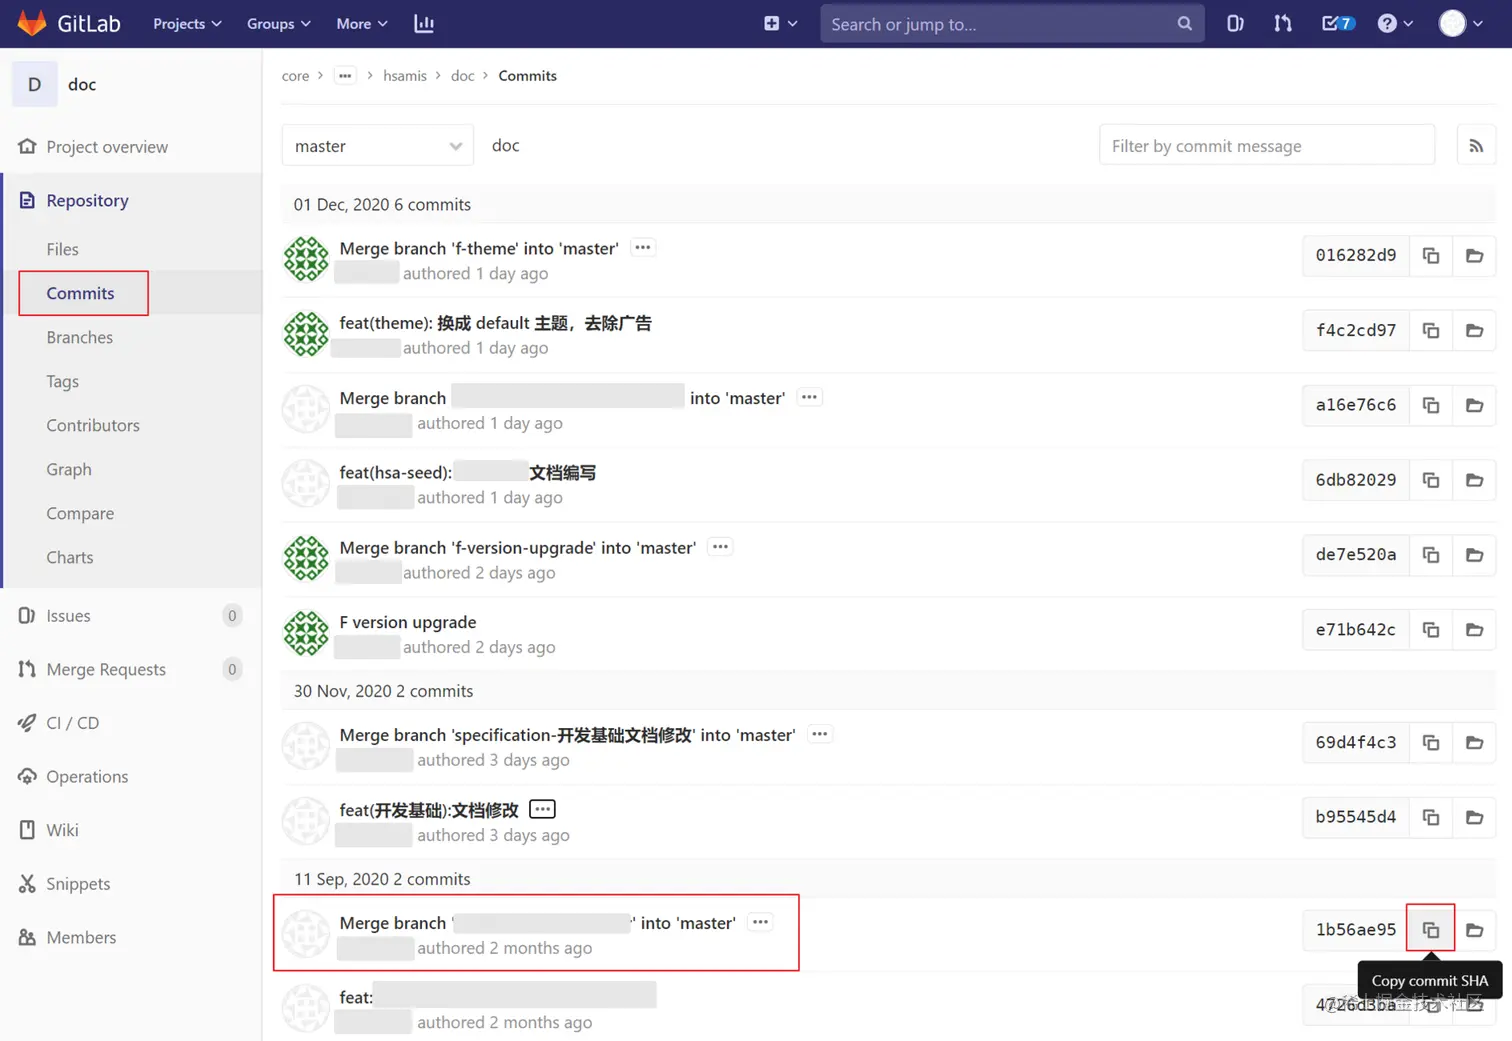
Task: Expand the collapsed breadcrumb ellipsis
Action: coord(345,76)
